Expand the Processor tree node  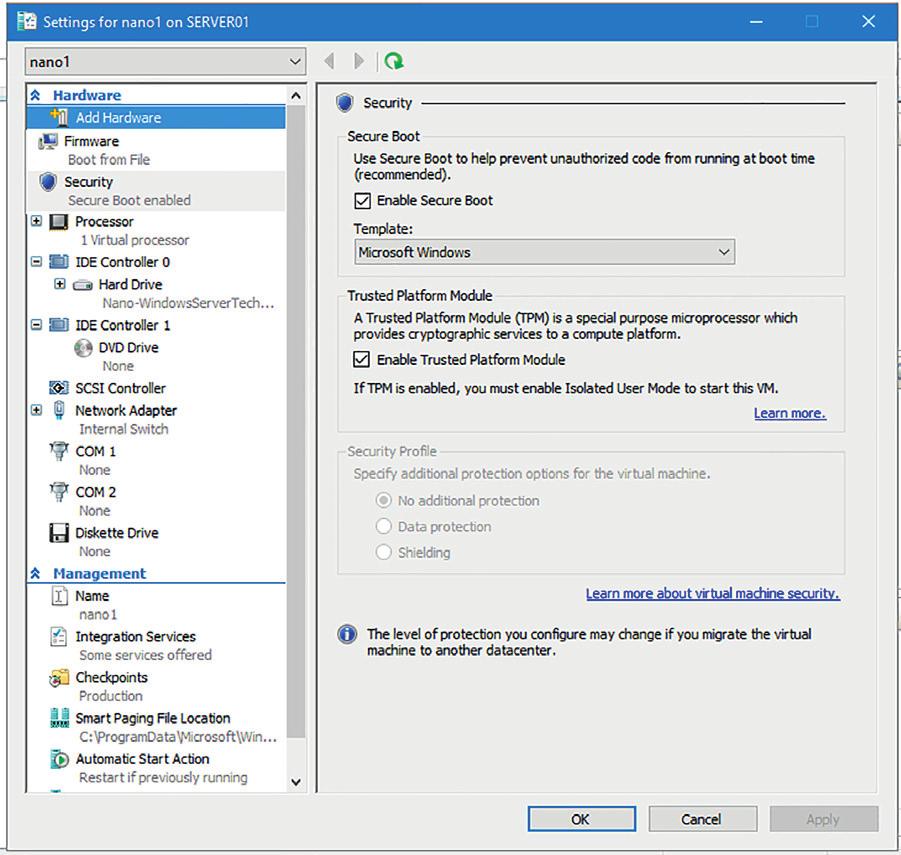pyautogui.click(x=36, y=221)
